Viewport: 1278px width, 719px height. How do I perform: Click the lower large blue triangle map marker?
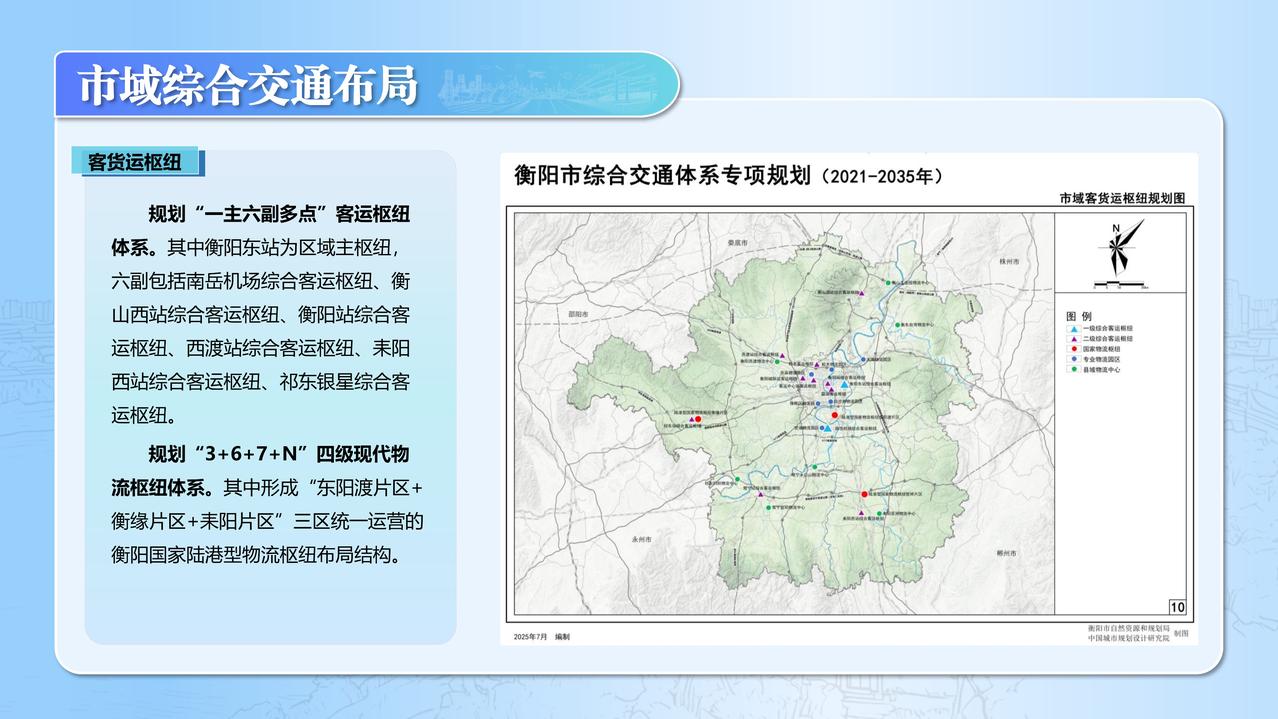[827, 428]
